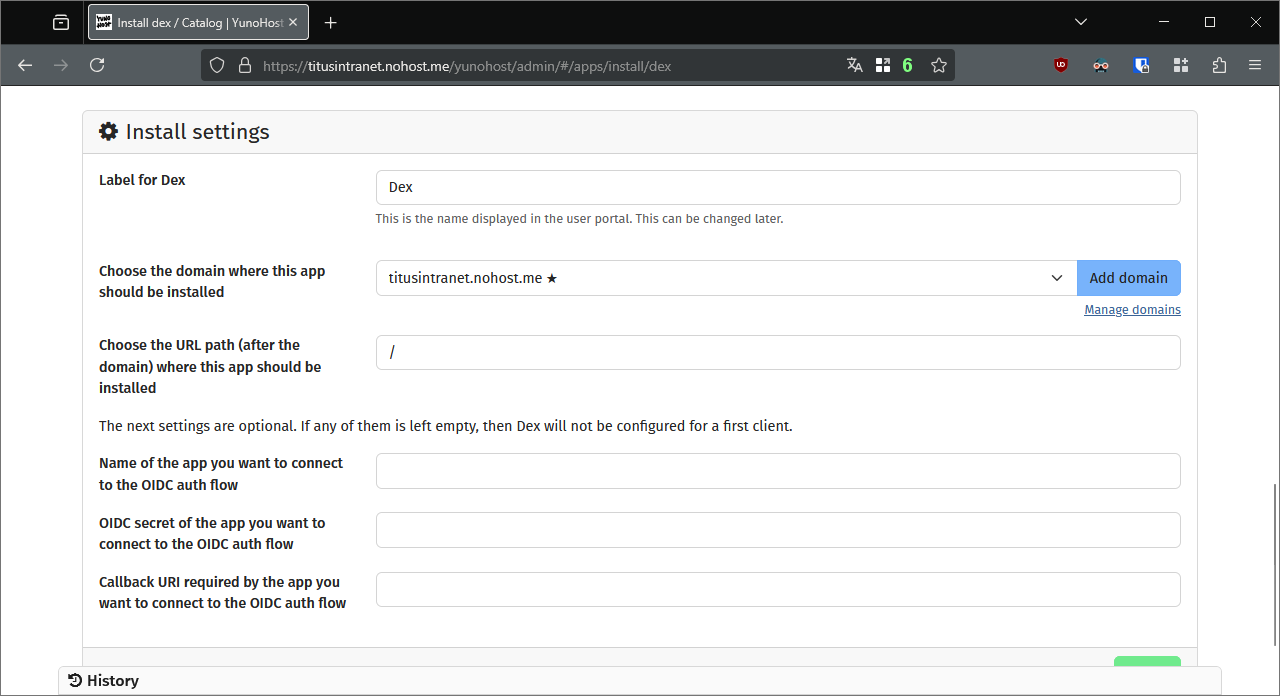
Task: Click the Label for Dex text field
Action: click(x=778, y=187)
